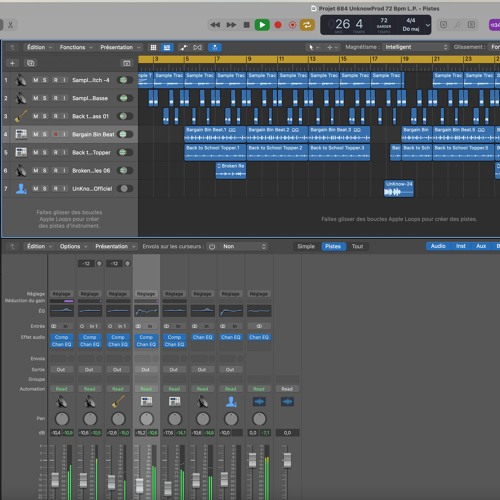
Task: Click bar 13 in the timeline ruler
Action: [312, 59]
